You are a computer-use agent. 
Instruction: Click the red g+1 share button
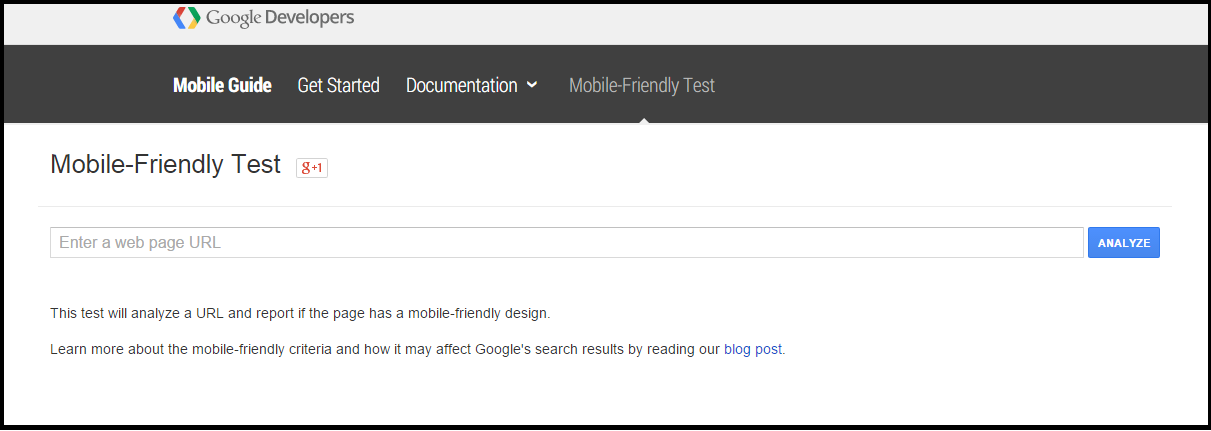(312, 167)
